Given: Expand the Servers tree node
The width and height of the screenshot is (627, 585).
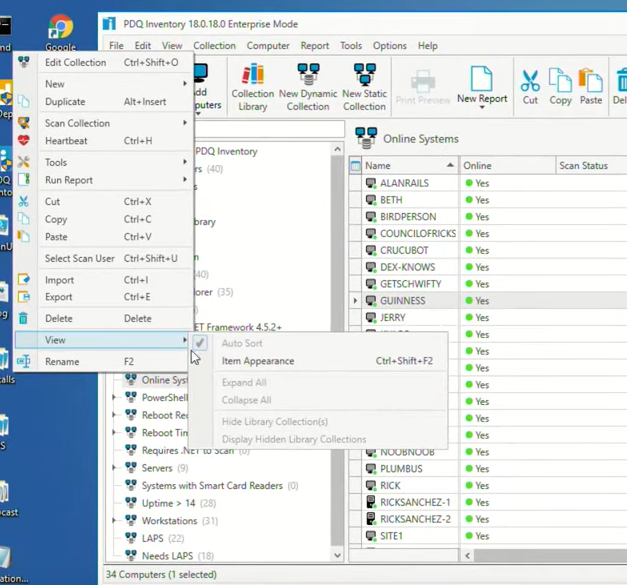Looking at the screenshot, I should point(114,467).
